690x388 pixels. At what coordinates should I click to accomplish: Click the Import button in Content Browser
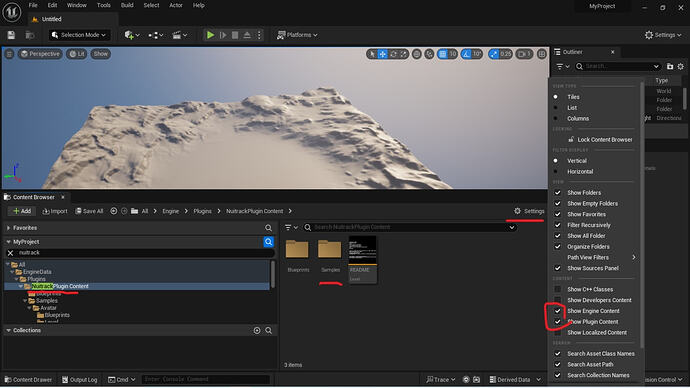click(55, 211)
